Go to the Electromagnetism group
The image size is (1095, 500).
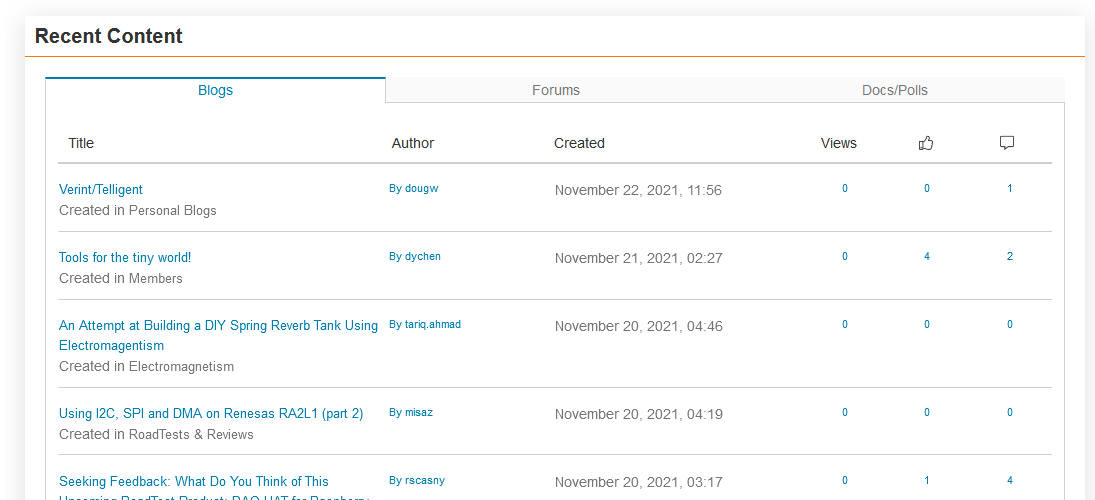(x=181, y=367)
